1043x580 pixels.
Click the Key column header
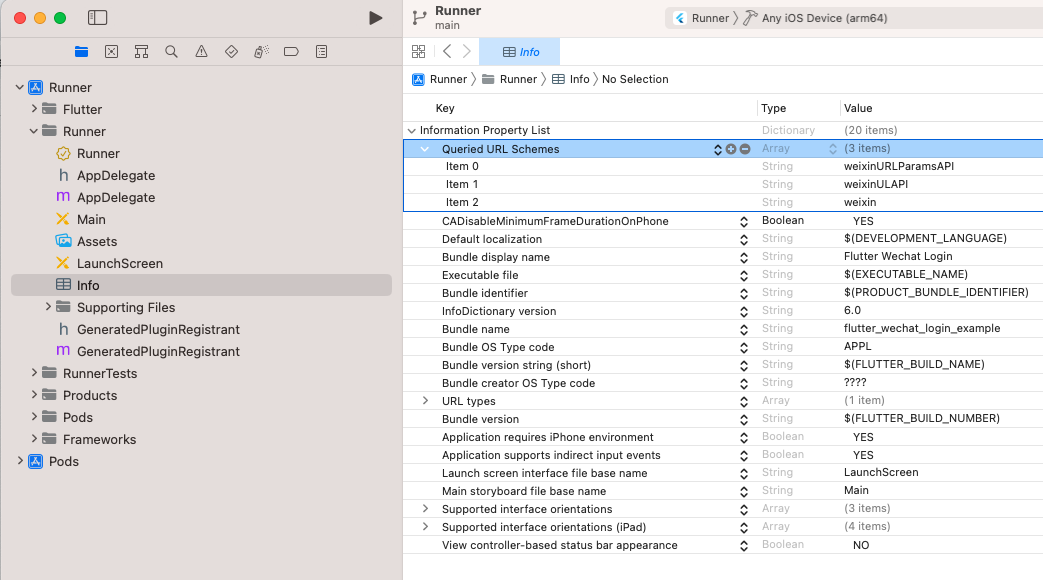(445, 108)
